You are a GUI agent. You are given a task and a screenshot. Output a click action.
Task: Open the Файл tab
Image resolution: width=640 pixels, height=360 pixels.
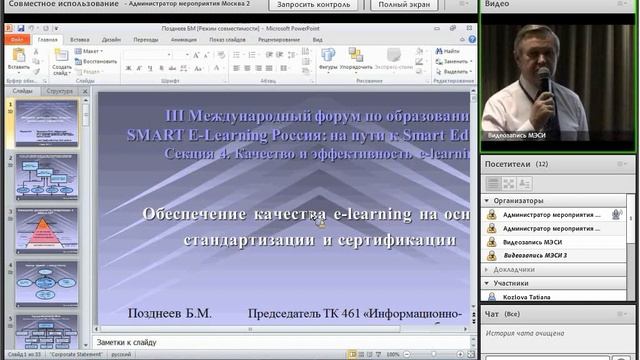coord(17,40)
